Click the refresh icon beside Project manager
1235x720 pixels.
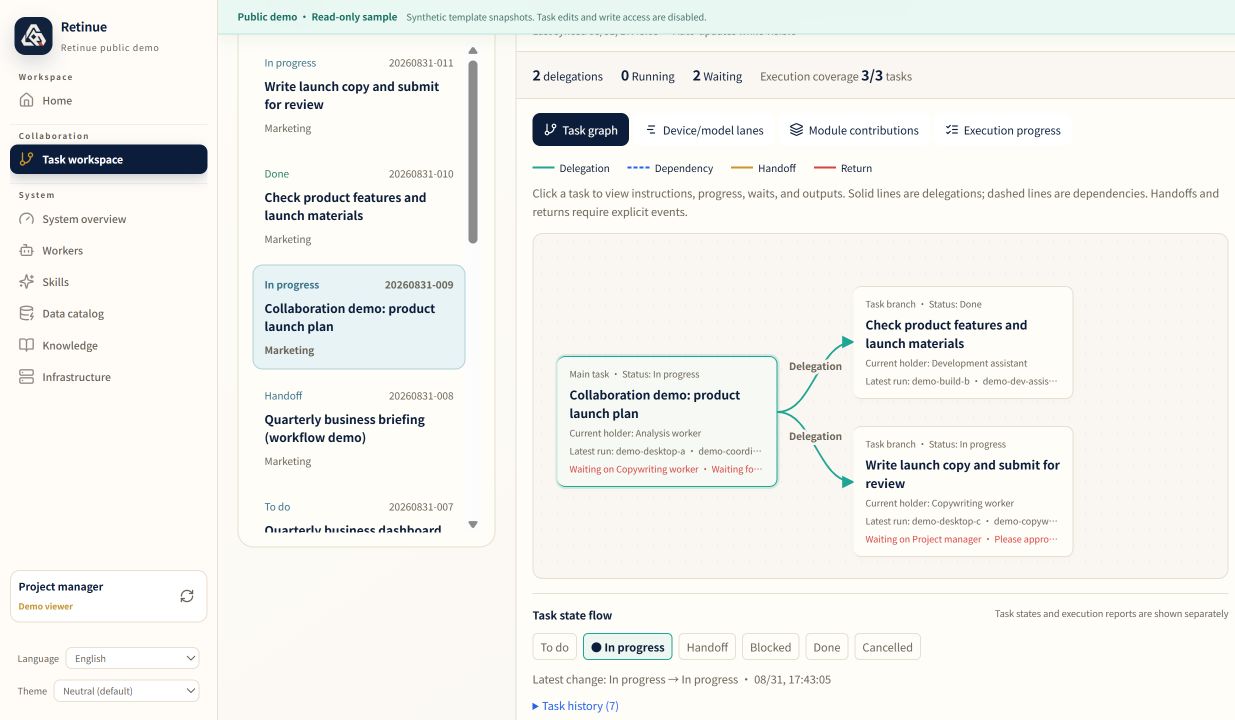pos(187,596)
